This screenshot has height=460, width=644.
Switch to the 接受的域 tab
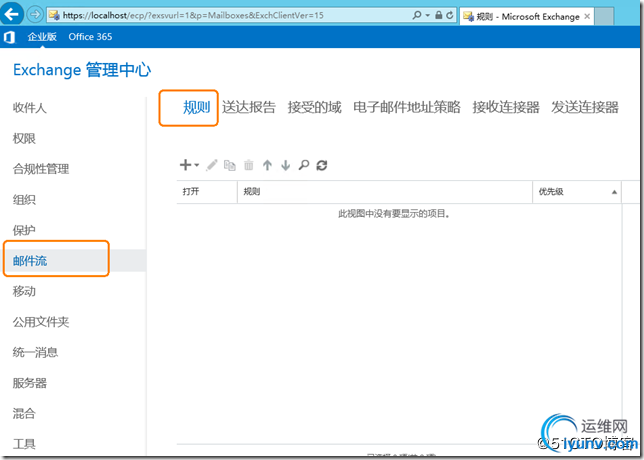[315, 108]
